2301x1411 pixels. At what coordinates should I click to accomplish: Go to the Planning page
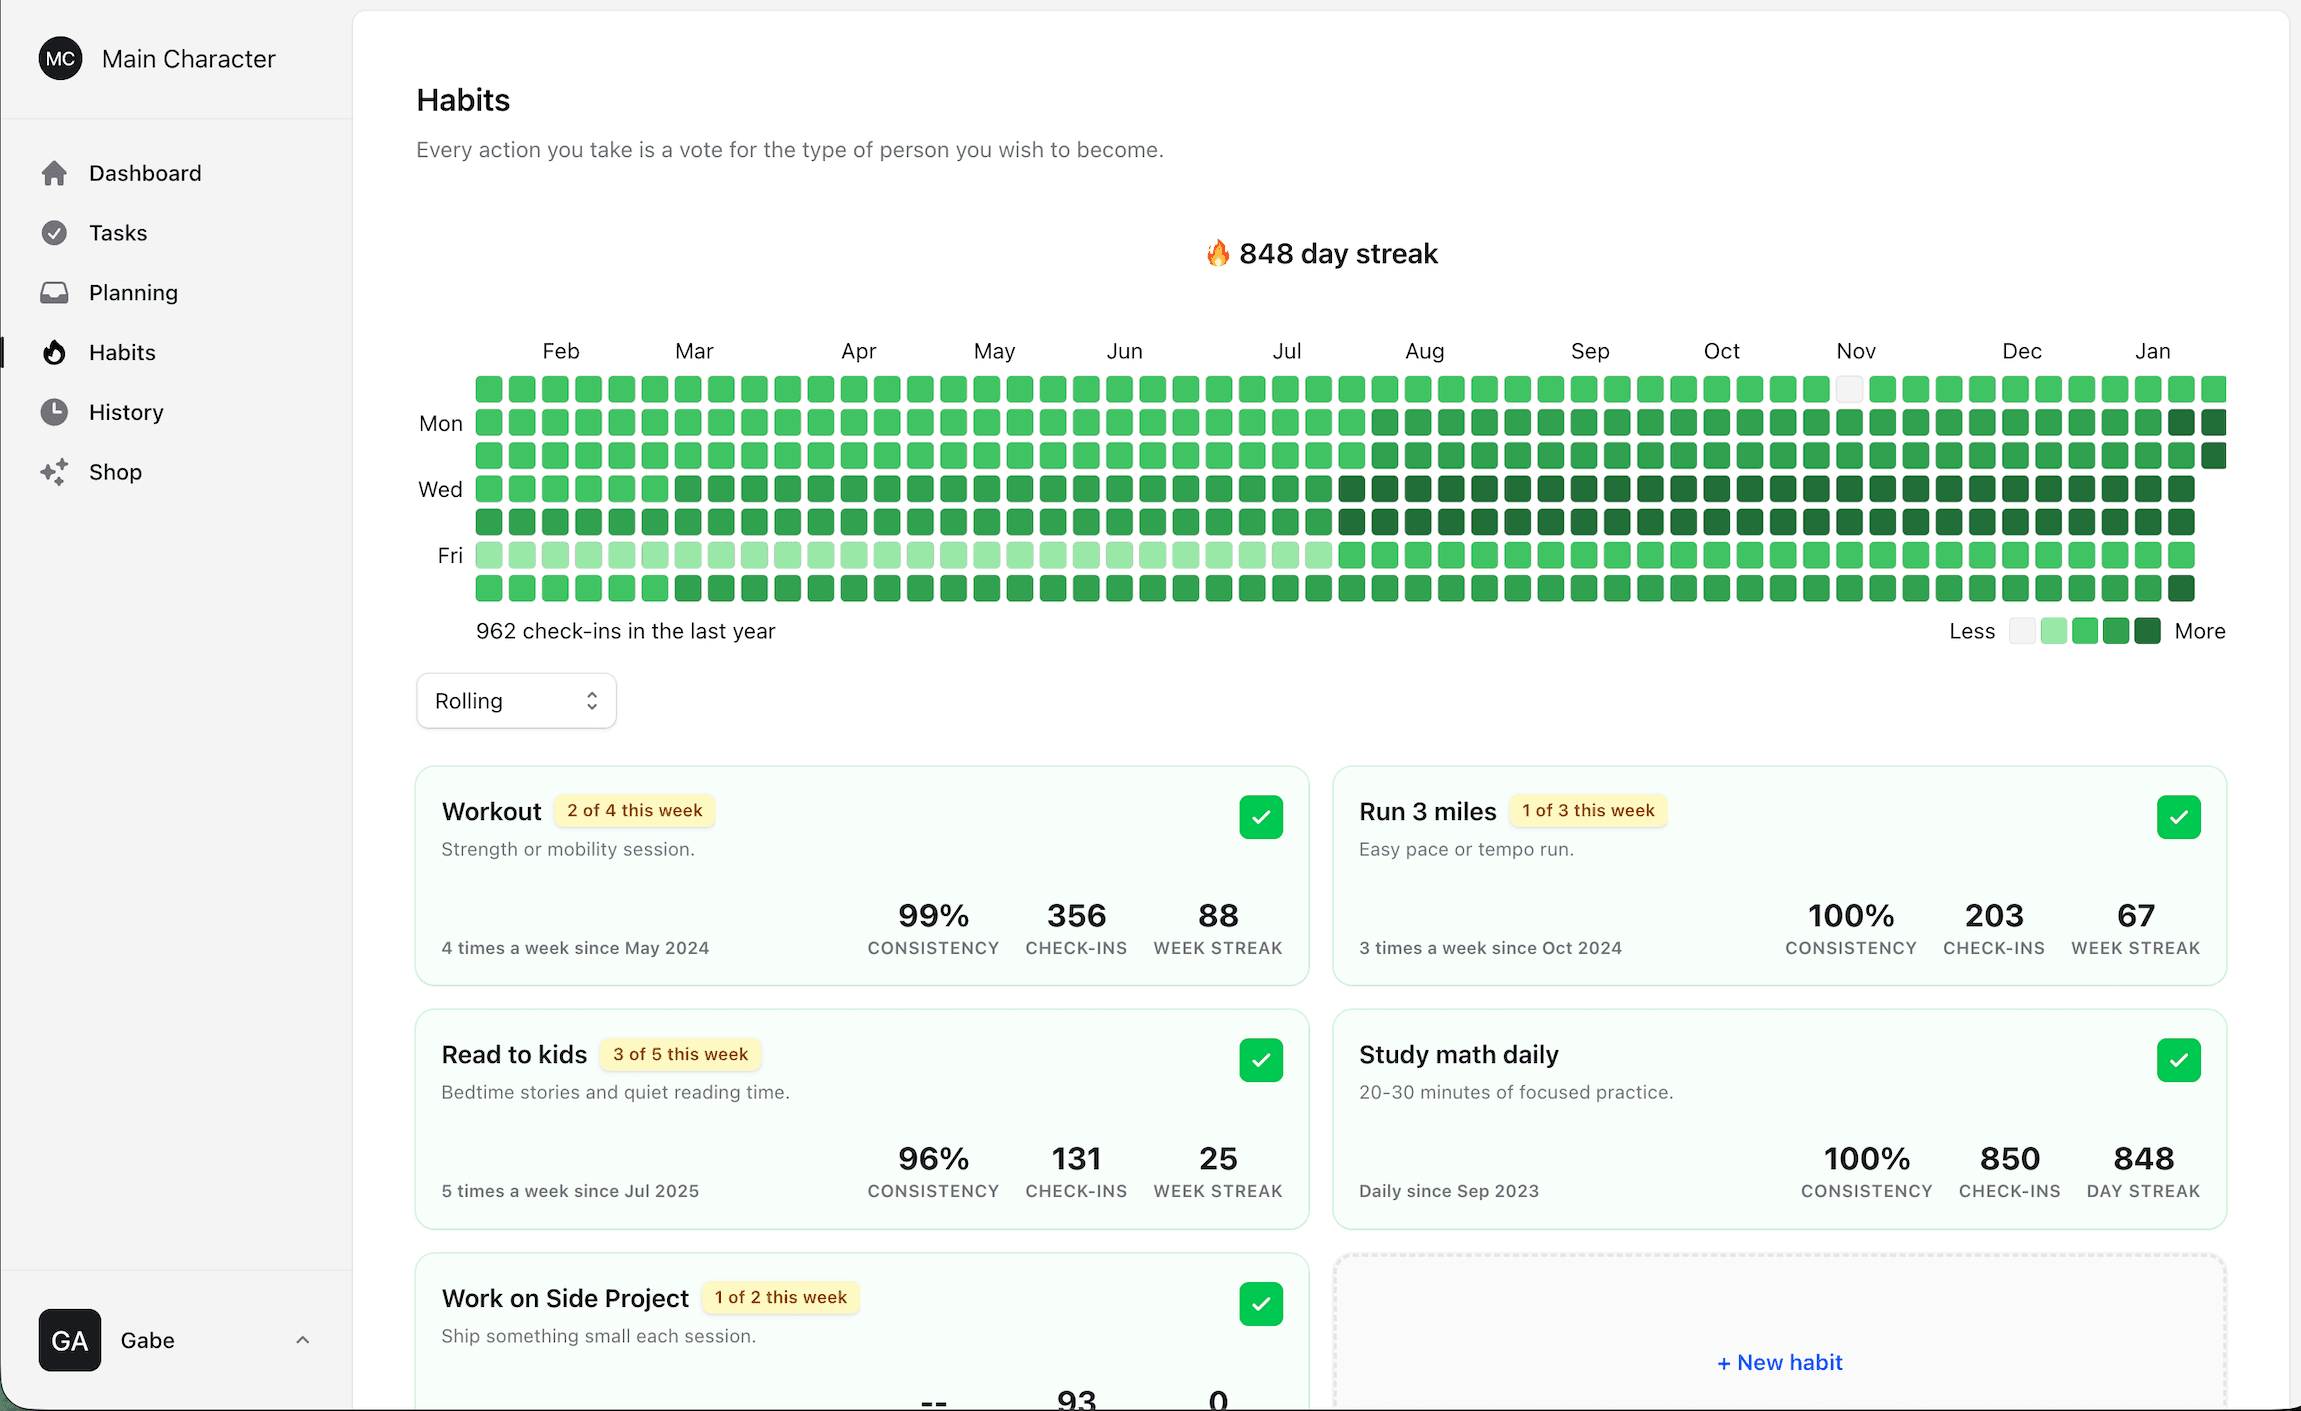click(x=133, y=293)
